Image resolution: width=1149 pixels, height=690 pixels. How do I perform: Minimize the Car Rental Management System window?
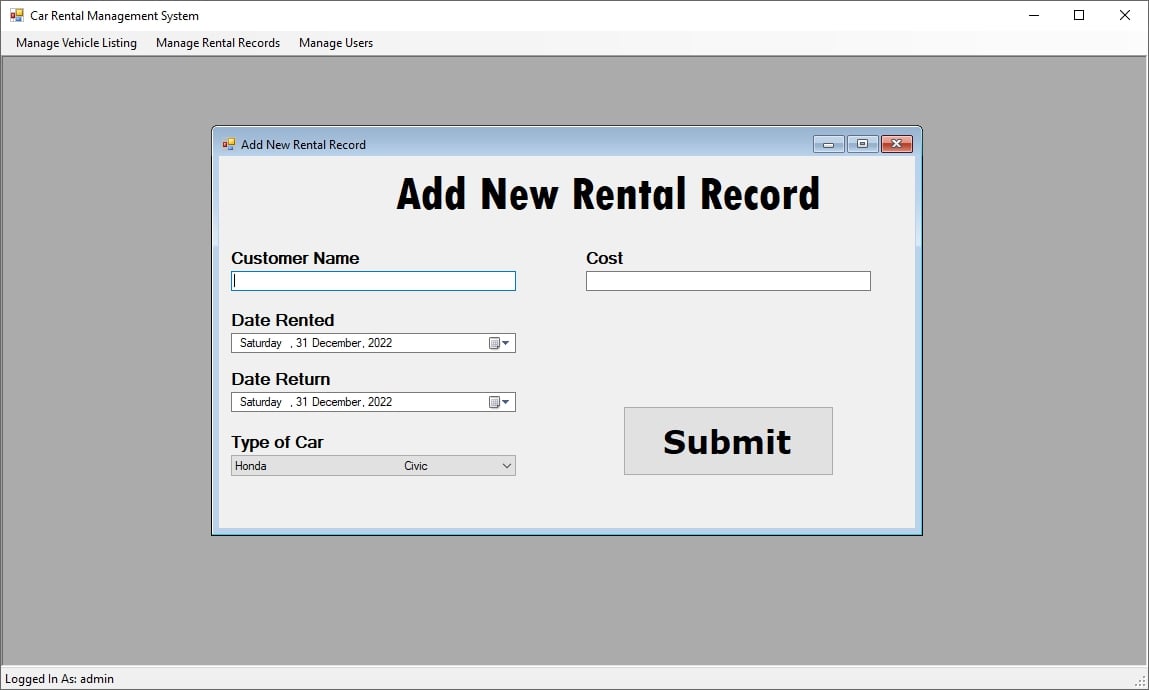coord(1034,15)
